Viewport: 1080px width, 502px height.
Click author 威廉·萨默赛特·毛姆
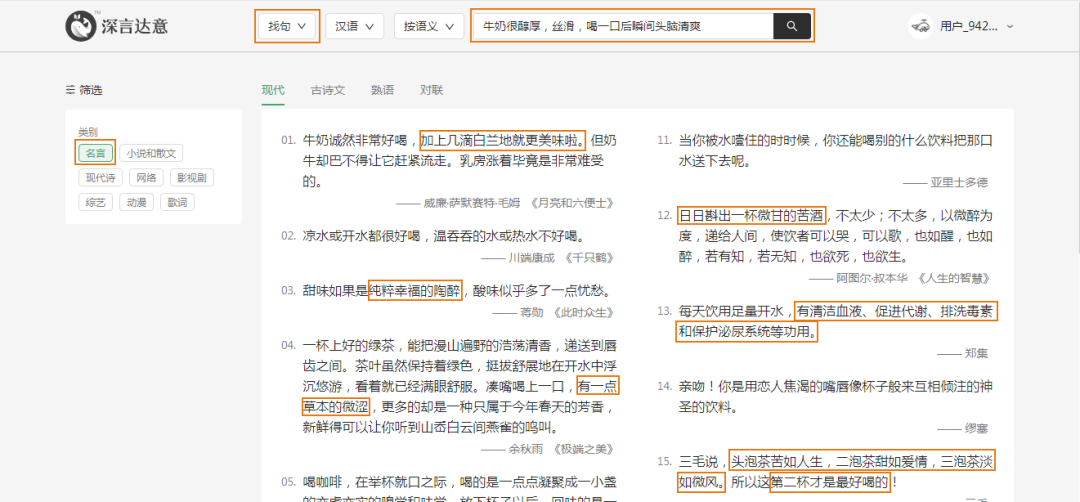point(472,203)
